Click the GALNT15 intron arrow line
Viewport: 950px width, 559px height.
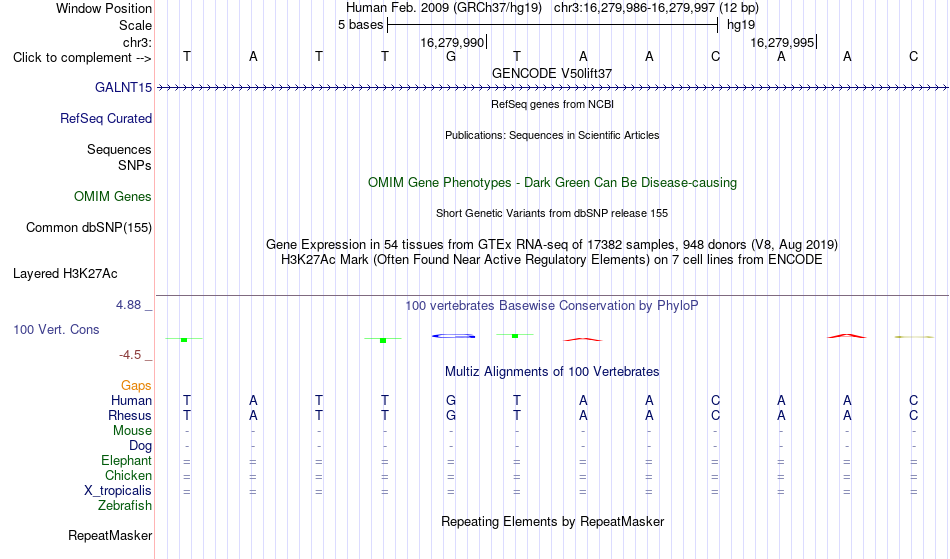click(x=552, y=88)
